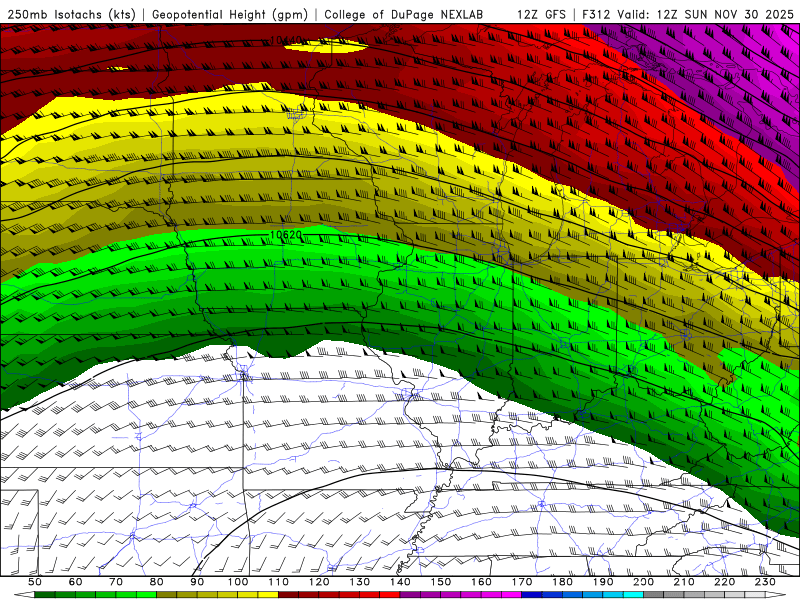Click the cyan color bar segment
The width and height of the screenshot is (800, 600).
click(634, 595)
